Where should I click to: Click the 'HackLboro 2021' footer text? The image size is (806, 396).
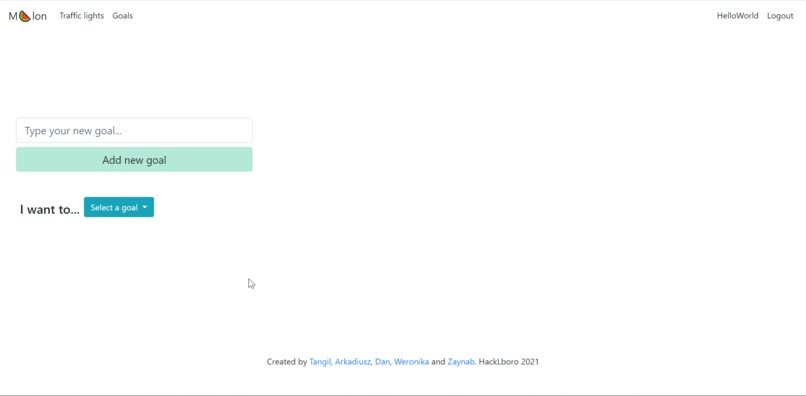click(x=508, y=362)
